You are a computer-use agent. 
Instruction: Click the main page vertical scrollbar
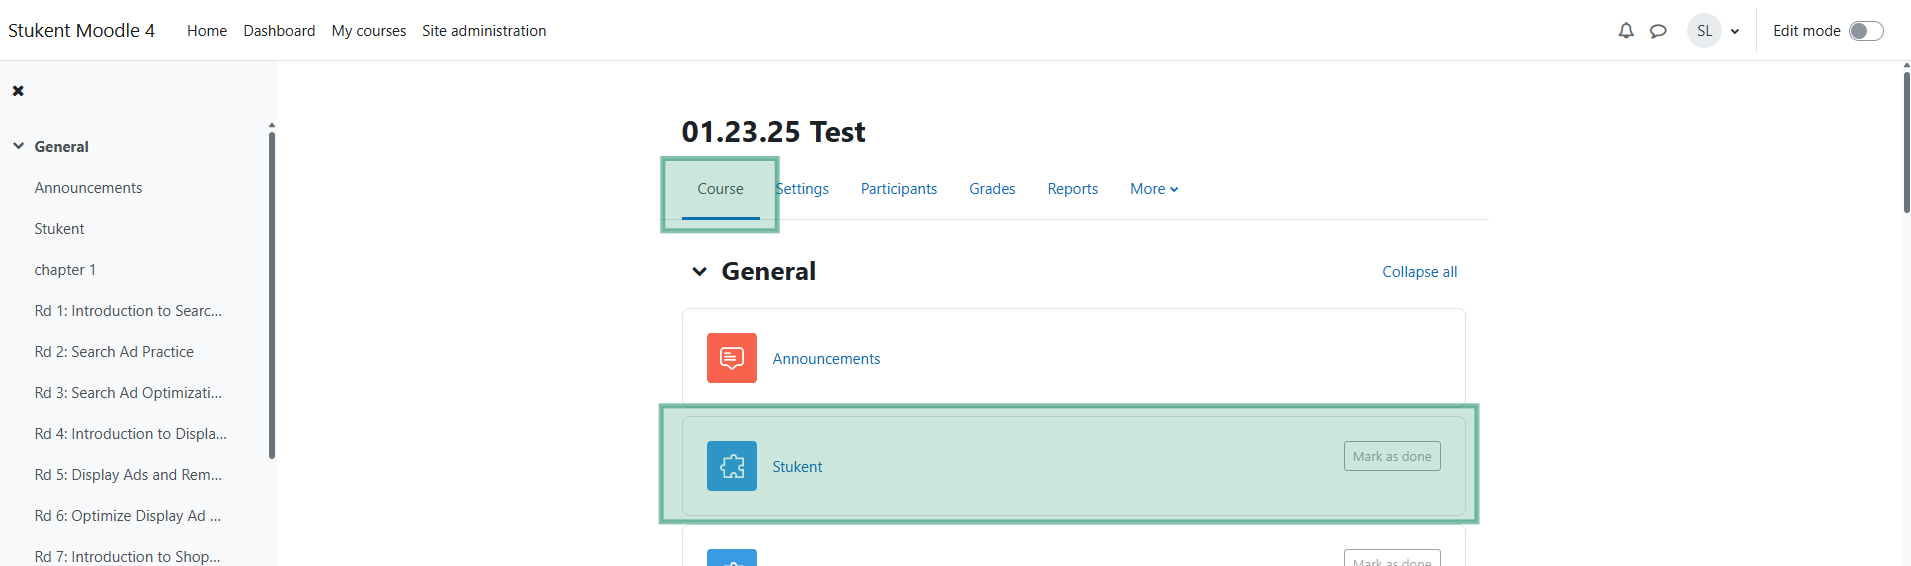(1906, 140)
